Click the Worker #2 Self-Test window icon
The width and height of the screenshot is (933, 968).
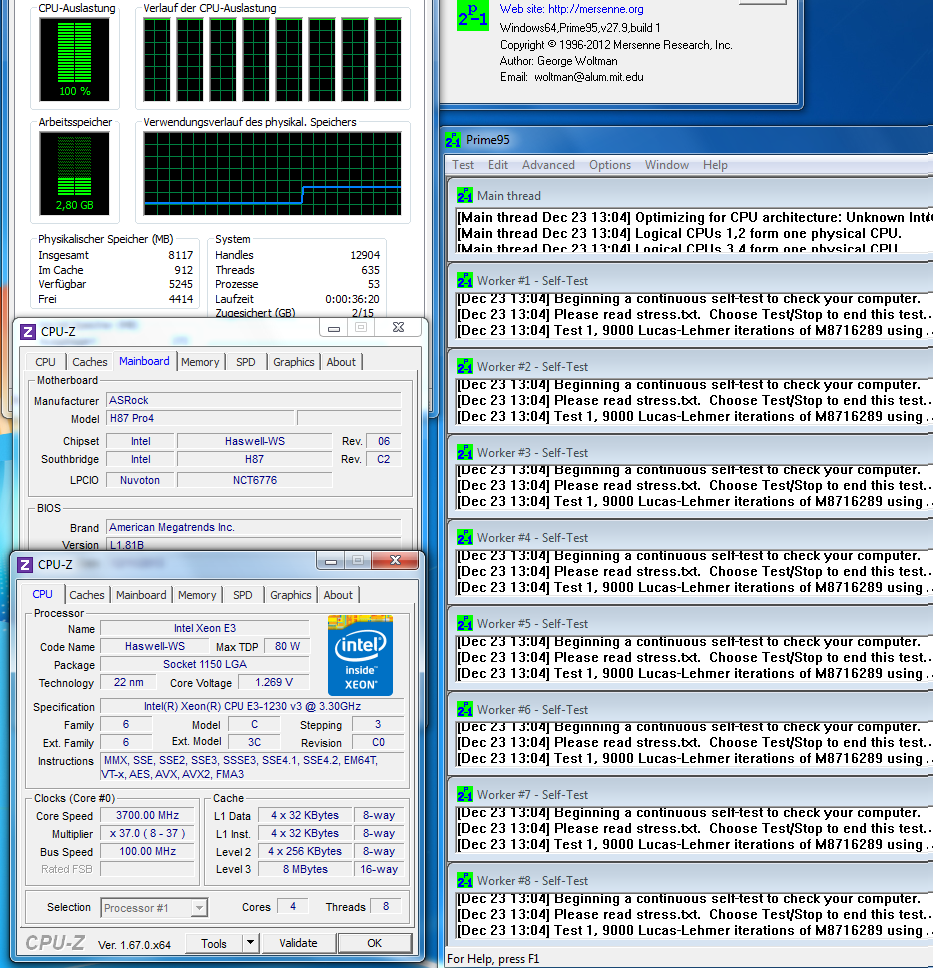click(x=464, y=367)
